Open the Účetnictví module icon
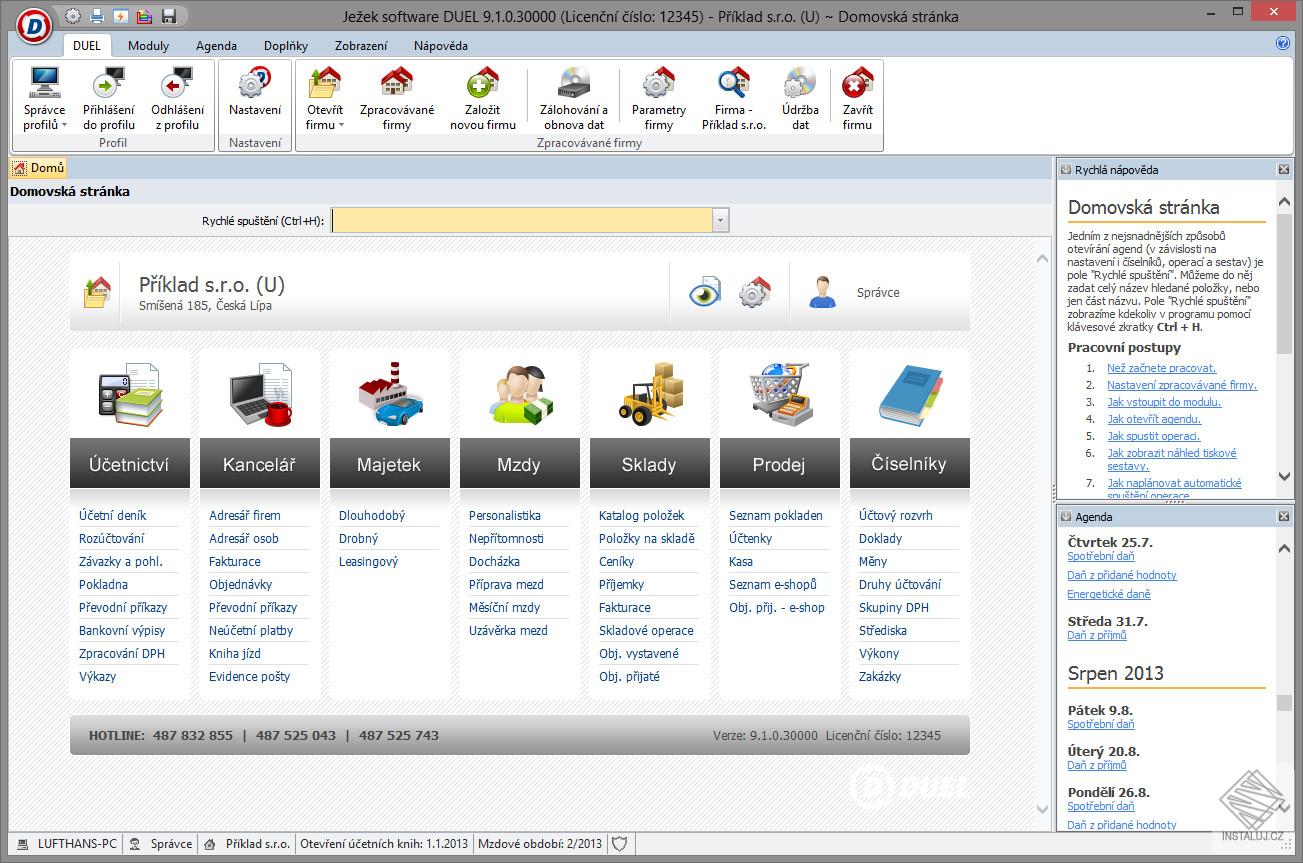The image size is (1303, 863). [130, 395]
